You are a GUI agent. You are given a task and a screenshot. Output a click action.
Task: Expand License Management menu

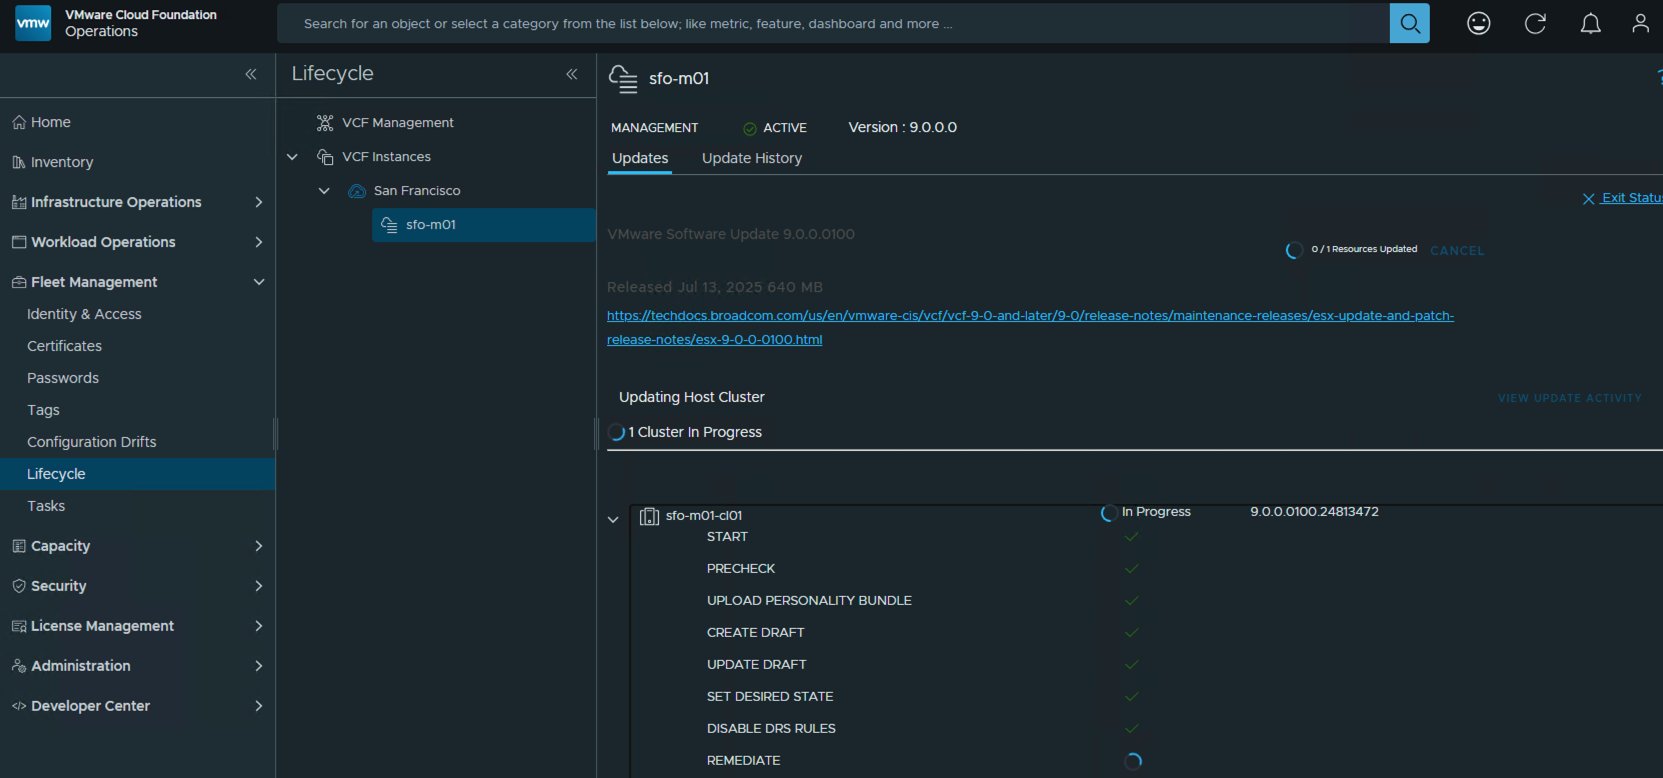tap(259, 626)
